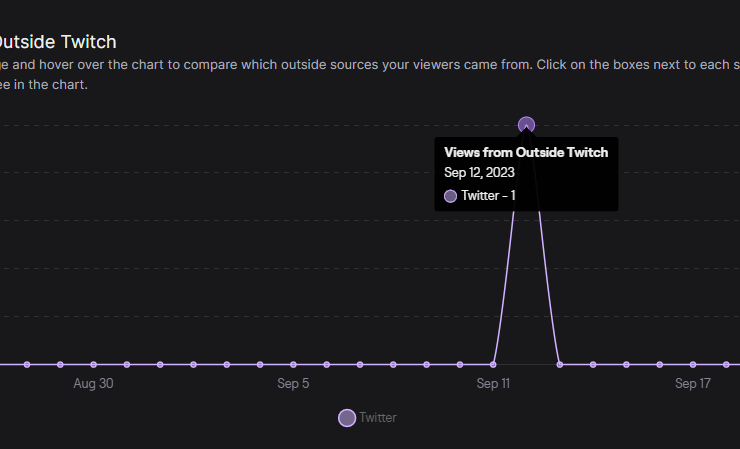
Task: Toggle the Twitter series in the chart legend
Action: click(368, 418)
